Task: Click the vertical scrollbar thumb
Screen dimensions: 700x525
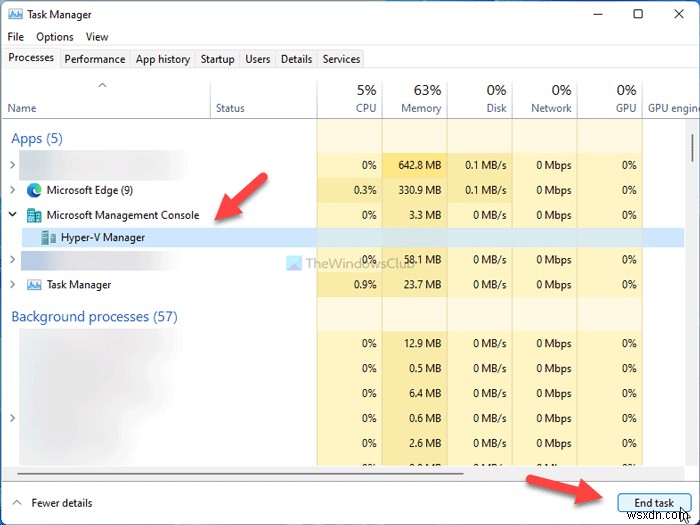Action: 692,148
